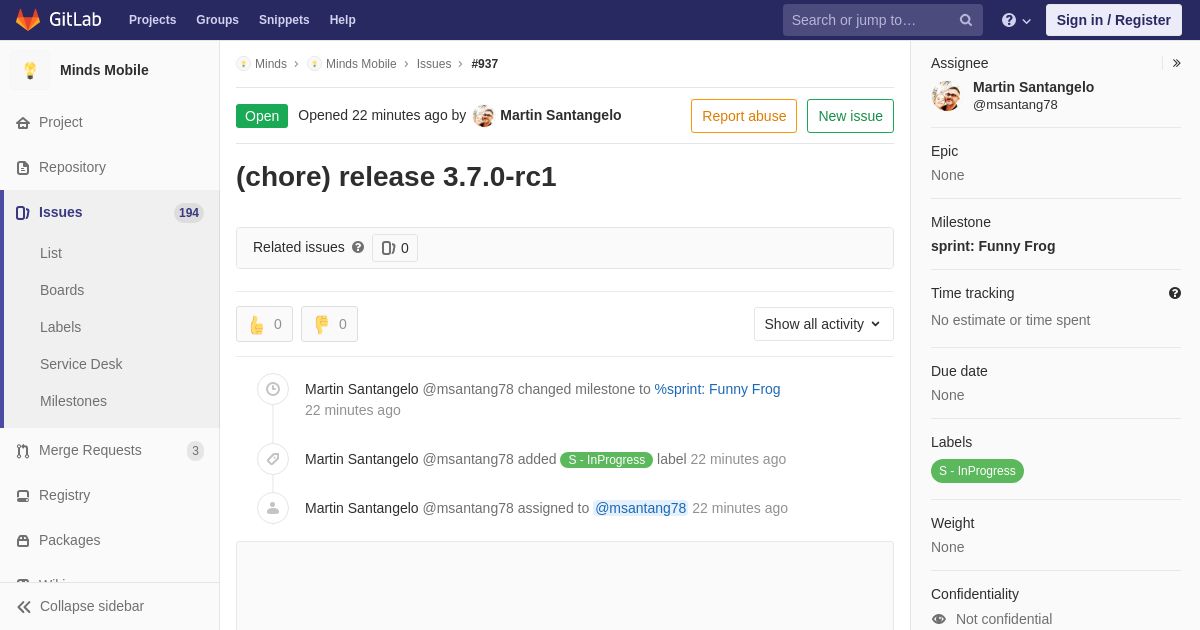
Task: Click Martin Santangelo author name link
Action: coord(560,115)
